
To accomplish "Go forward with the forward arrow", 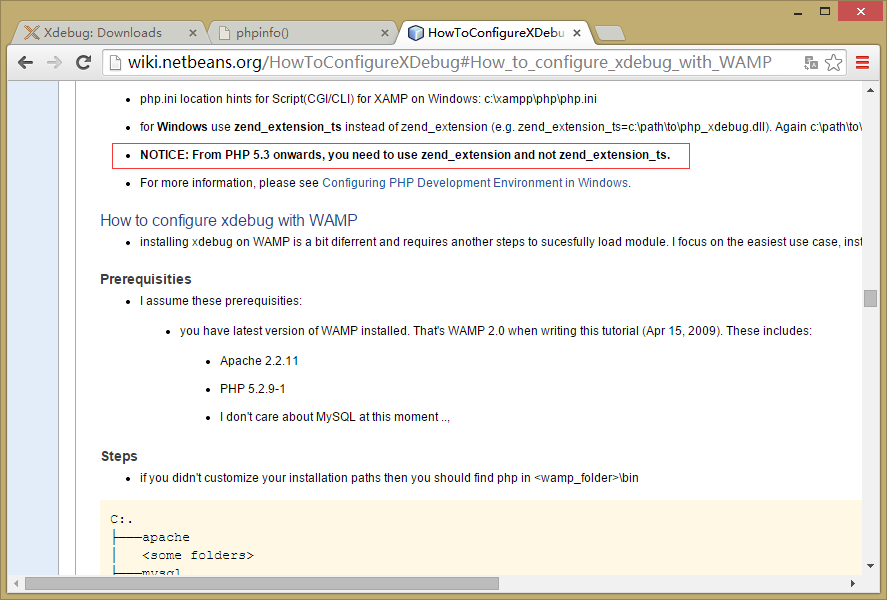I will point(54,62).
